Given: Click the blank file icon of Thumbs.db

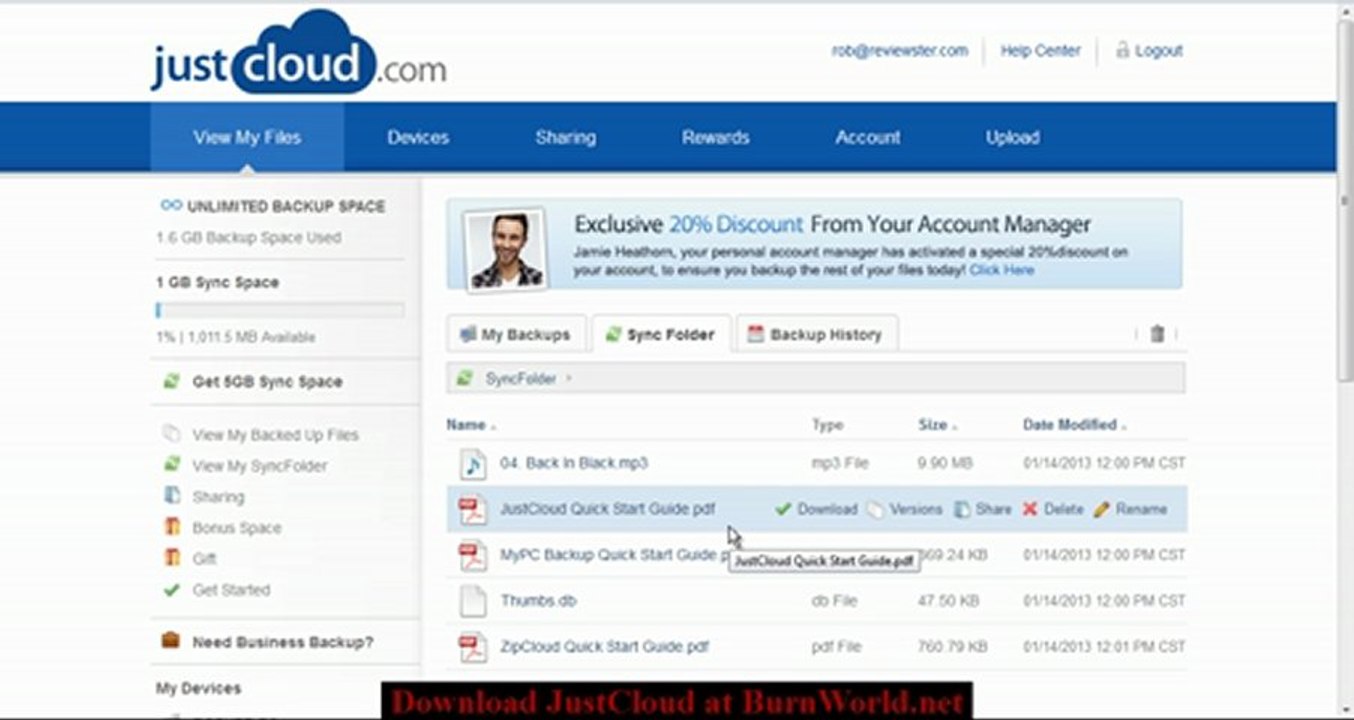Looking at the screenshot, I should 472,601.
